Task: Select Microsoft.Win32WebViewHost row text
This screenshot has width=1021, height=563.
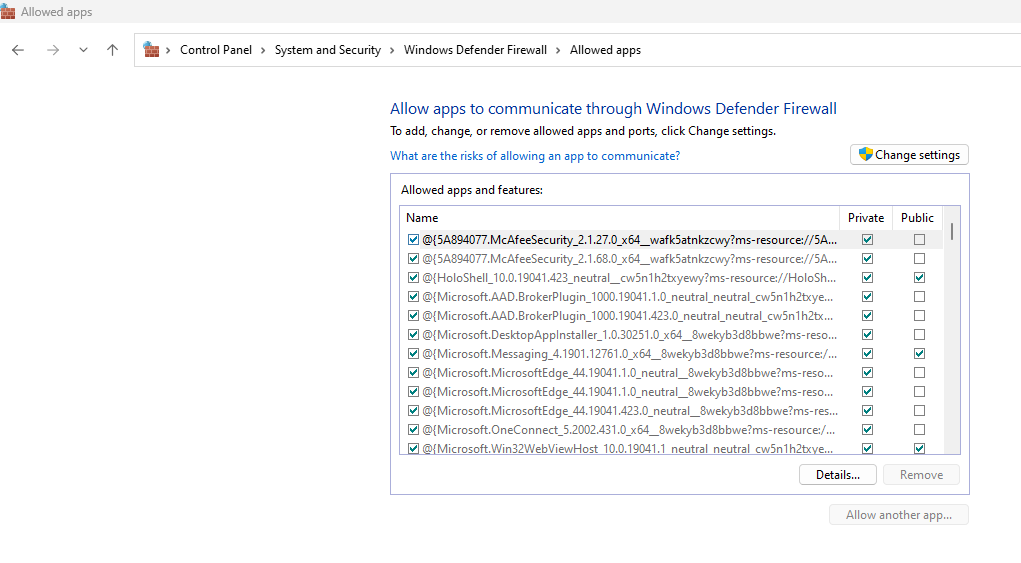Action: 627,448
